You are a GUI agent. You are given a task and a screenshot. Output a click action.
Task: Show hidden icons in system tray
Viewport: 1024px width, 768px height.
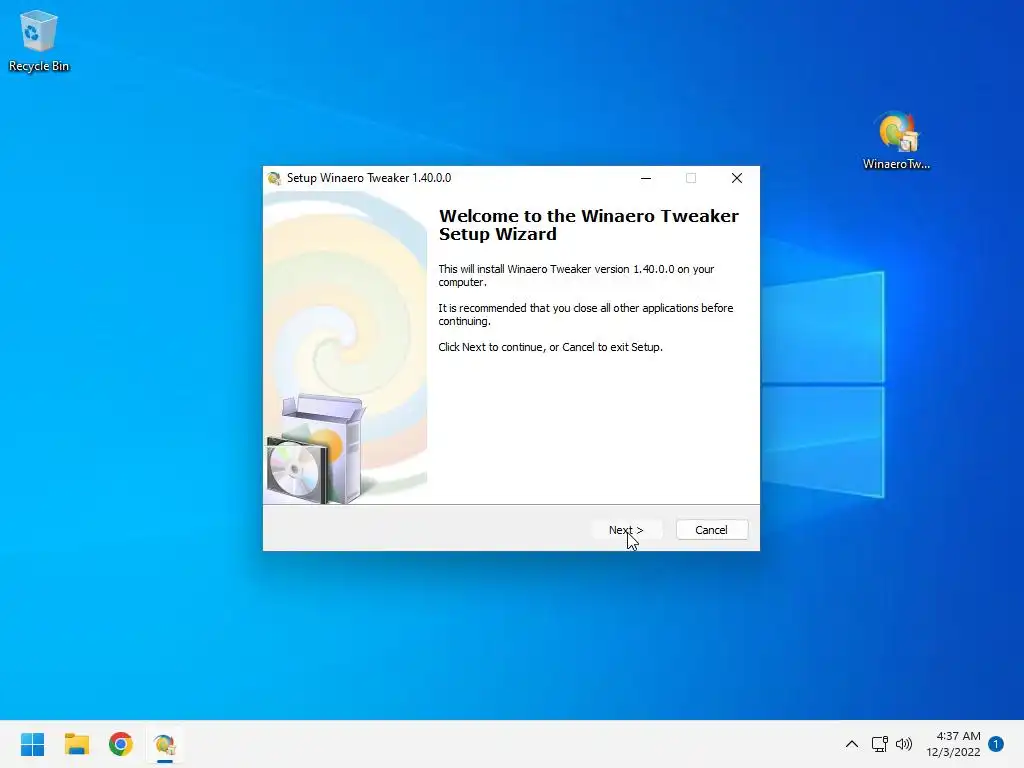pyautogui.click(x=852, y=744)
